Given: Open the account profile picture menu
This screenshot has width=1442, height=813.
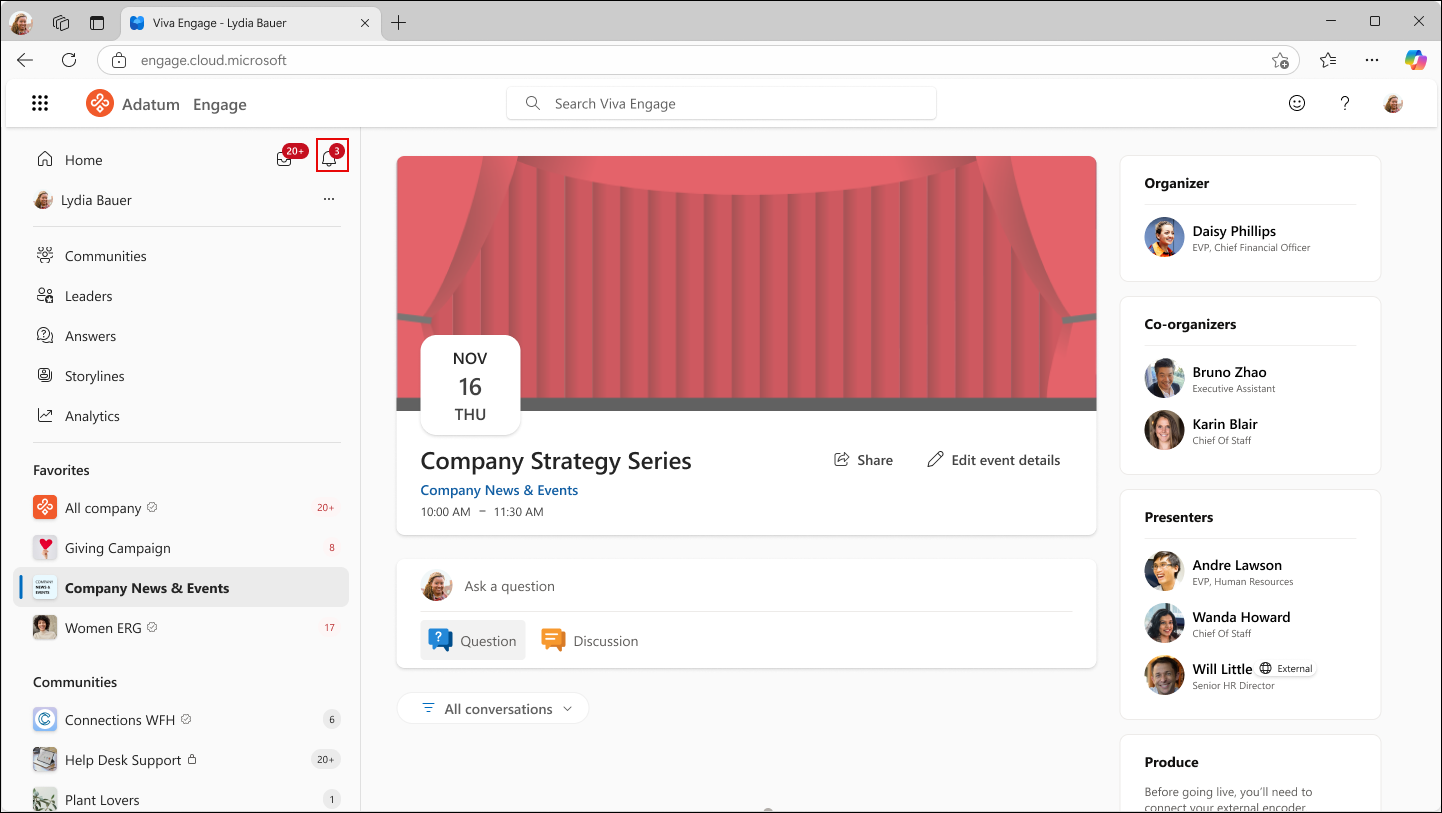Looking at the screenshot, I should tap(1393, 103).
